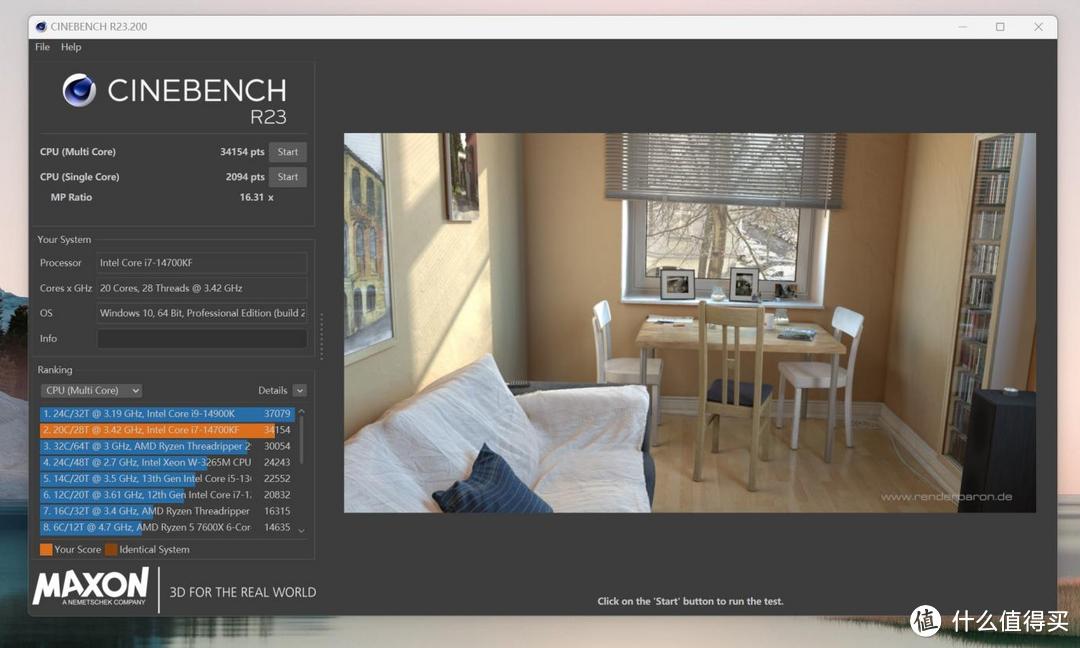Click the ranking list scrollbar thumb
This screenshot has height=648, width=1080.
click(x=301, y=440)
